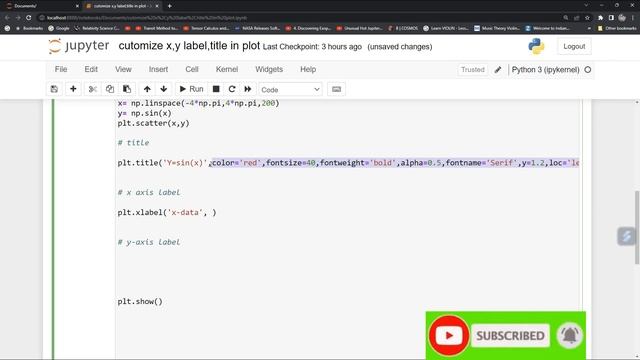Click the plt.xlabel('x-data', ) line

167,212
